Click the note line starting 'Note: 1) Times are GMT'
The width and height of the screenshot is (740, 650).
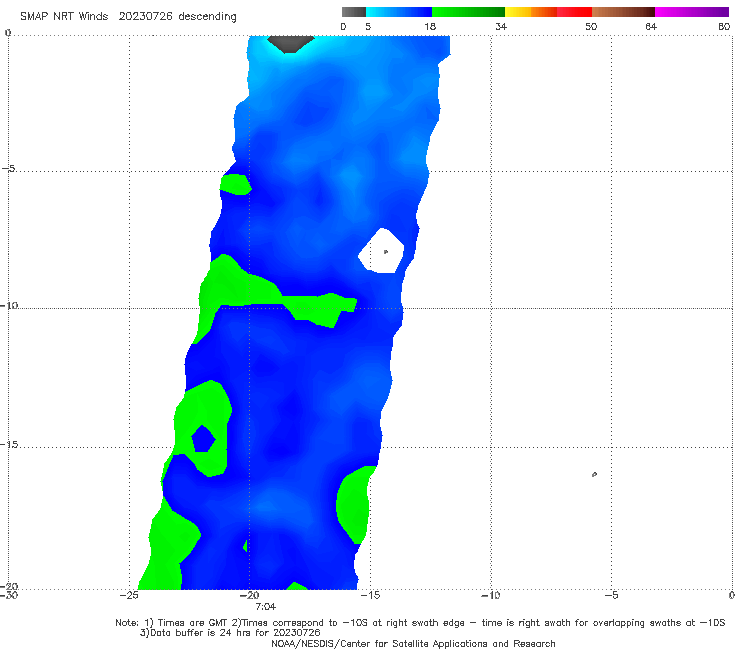[420, 623]
